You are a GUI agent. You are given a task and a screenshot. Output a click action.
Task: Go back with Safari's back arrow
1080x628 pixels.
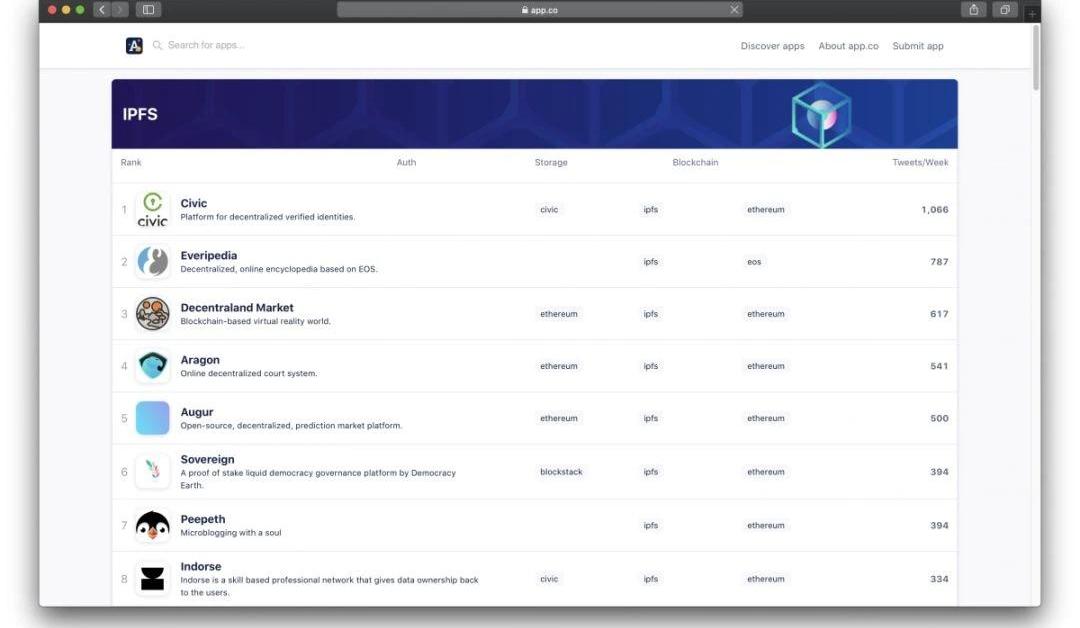[102, 10]
